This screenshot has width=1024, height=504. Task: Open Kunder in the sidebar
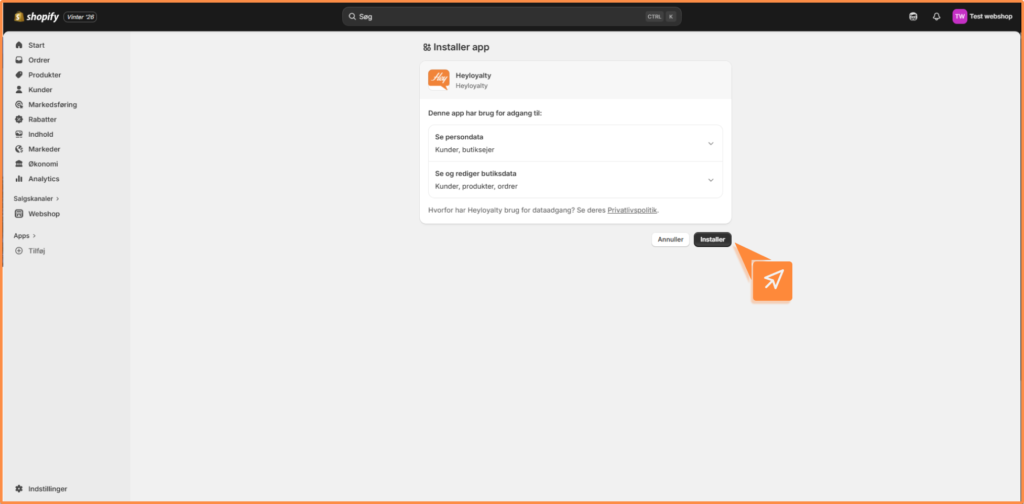[40, 90]
